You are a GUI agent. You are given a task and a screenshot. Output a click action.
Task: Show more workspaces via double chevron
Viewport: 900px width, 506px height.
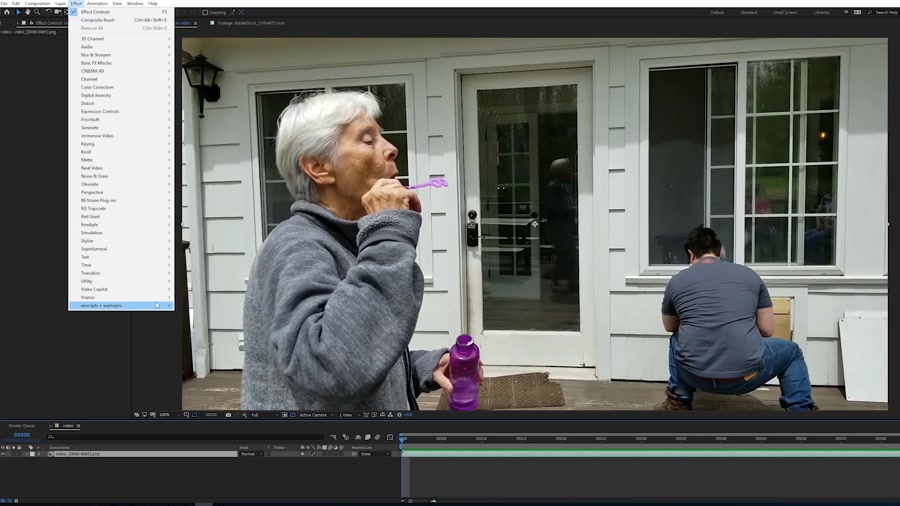tap(845, 12)
